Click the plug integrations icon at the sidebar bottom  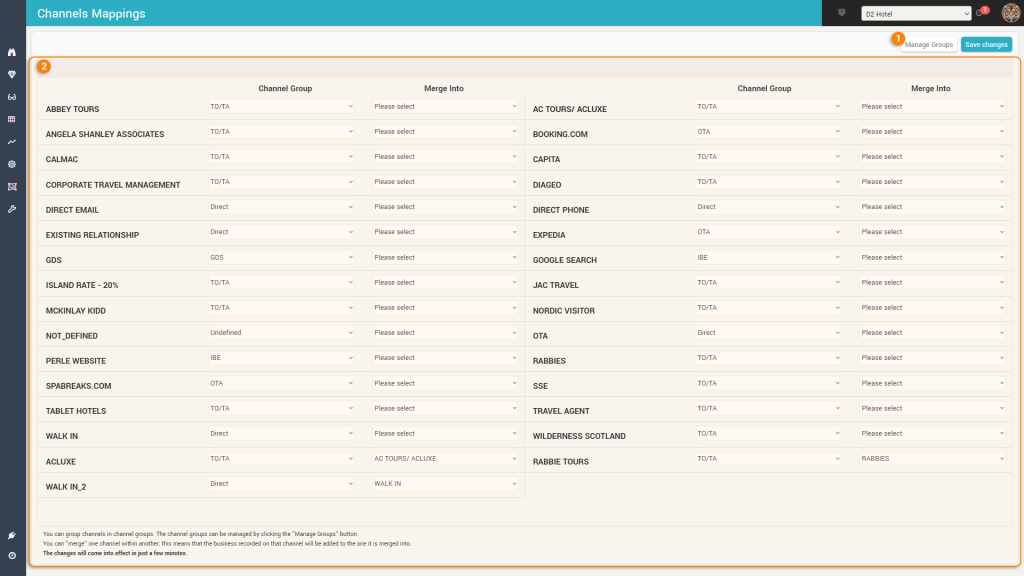pyautogui.click(x=12, y=536)
